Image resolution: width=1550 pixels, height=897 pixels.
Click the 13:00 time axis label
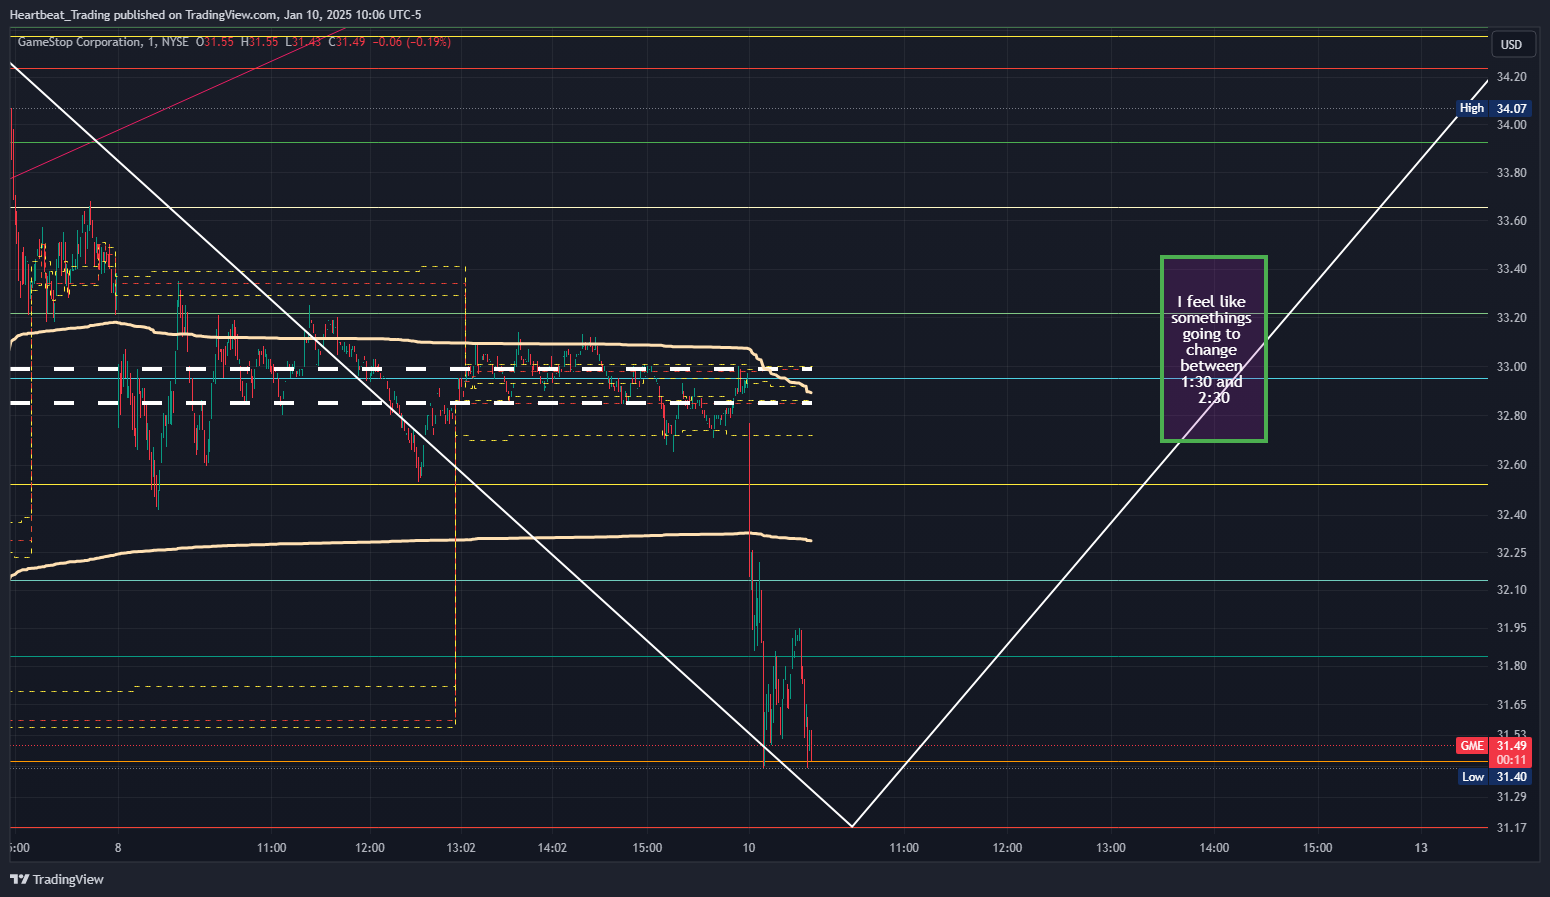click(x=1110, y=848)
